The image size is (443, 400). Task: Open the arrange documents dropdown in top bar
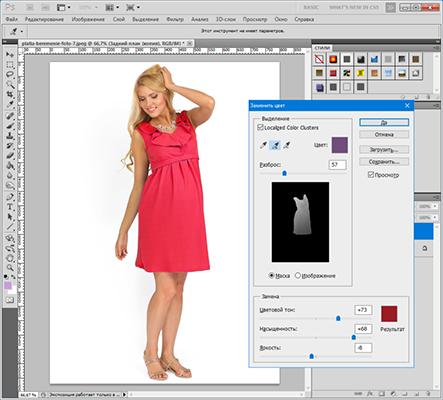(112, 7)
